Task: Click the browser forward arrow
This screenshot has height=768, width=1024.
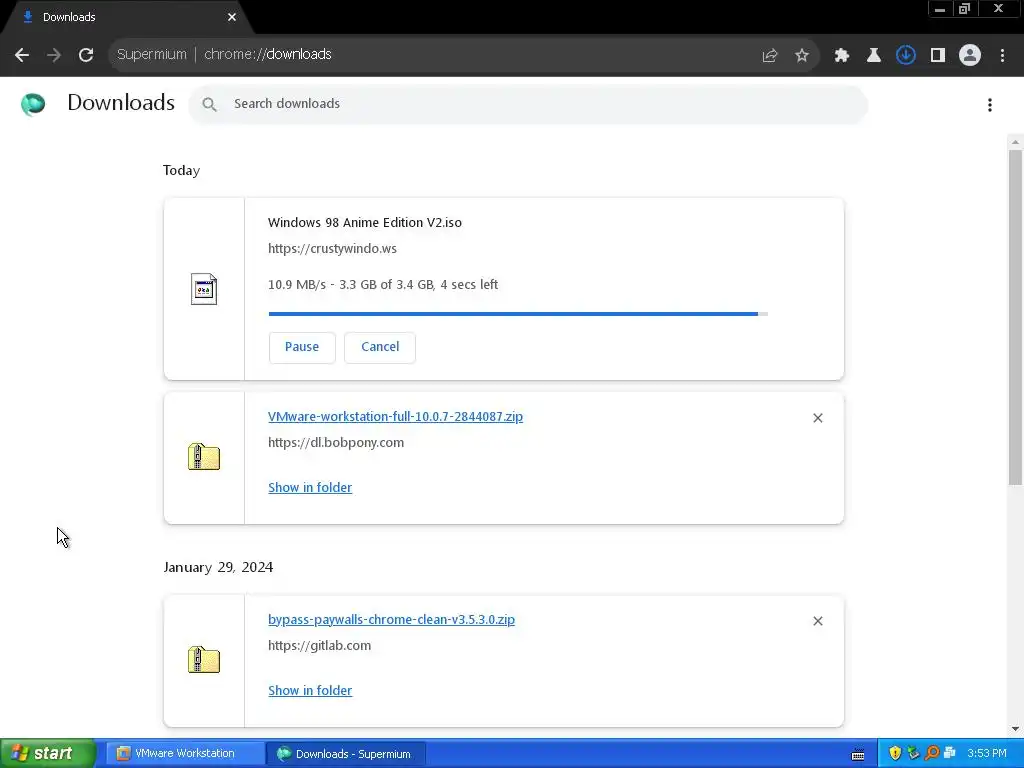Action: click(x=54, y=55)
